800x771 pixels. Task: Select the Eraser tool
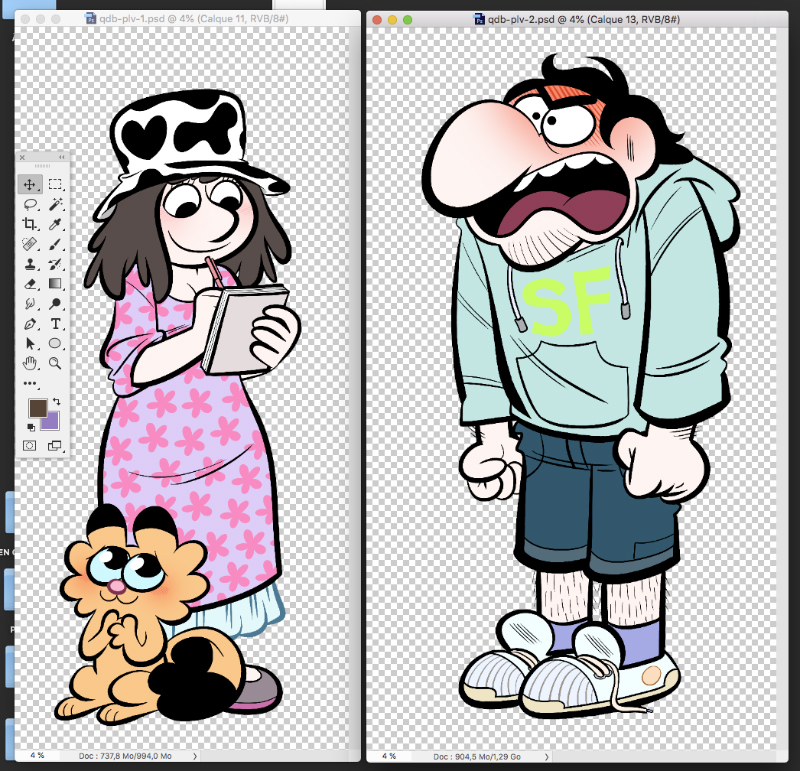pyautogui.click(x=30, y=284)
